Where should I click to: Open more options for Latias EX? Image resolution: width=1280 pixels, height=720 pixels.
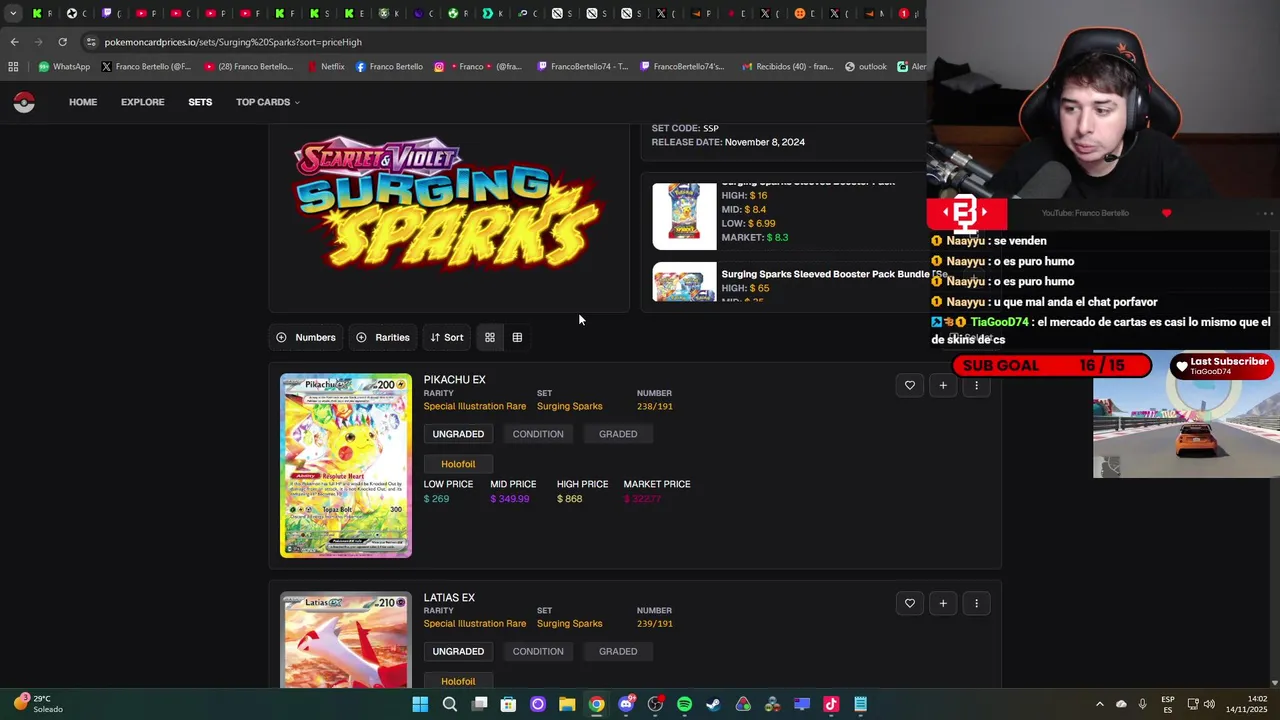coord(976,603)
